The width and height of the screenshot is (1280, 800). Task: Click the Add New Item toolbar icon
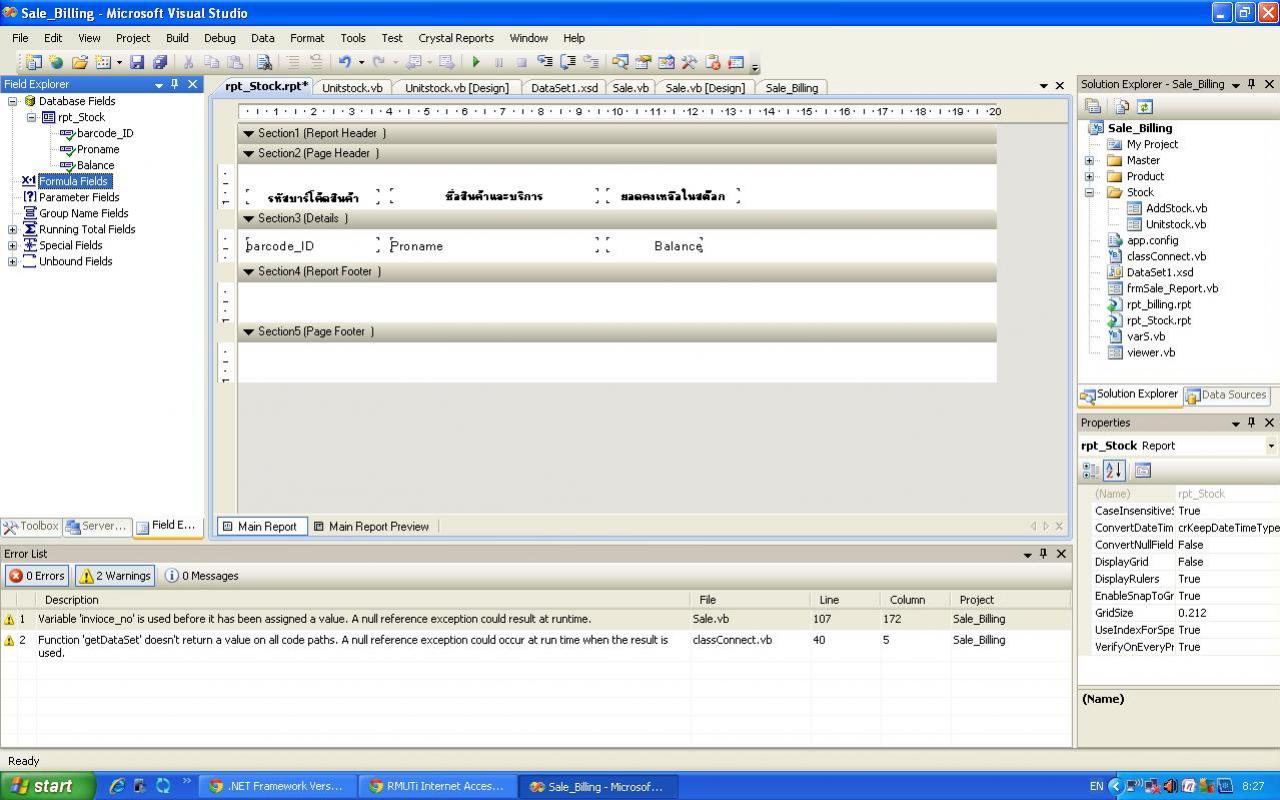click(103, 62)
